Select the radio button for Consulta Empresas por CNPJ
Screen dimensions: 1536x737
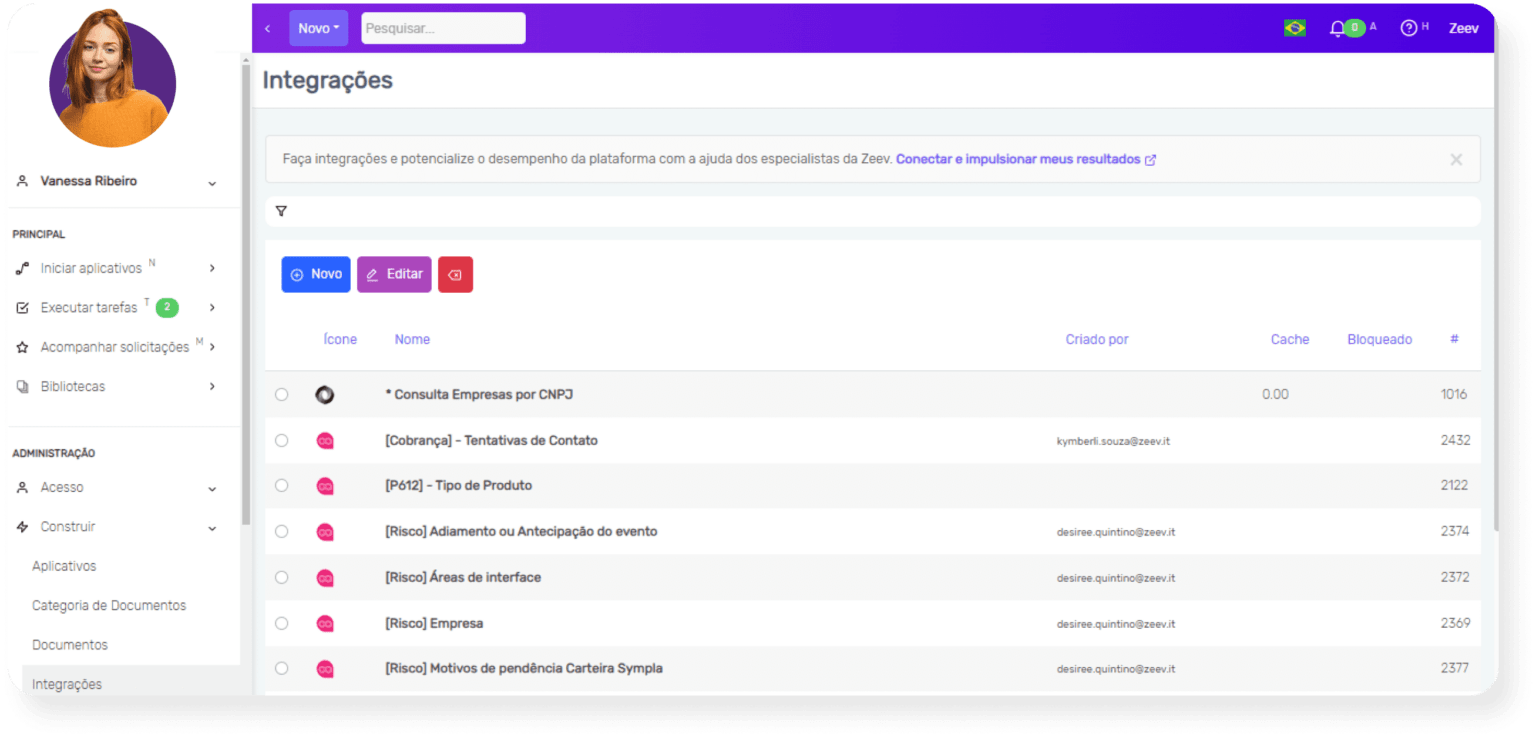click(281, 394)
